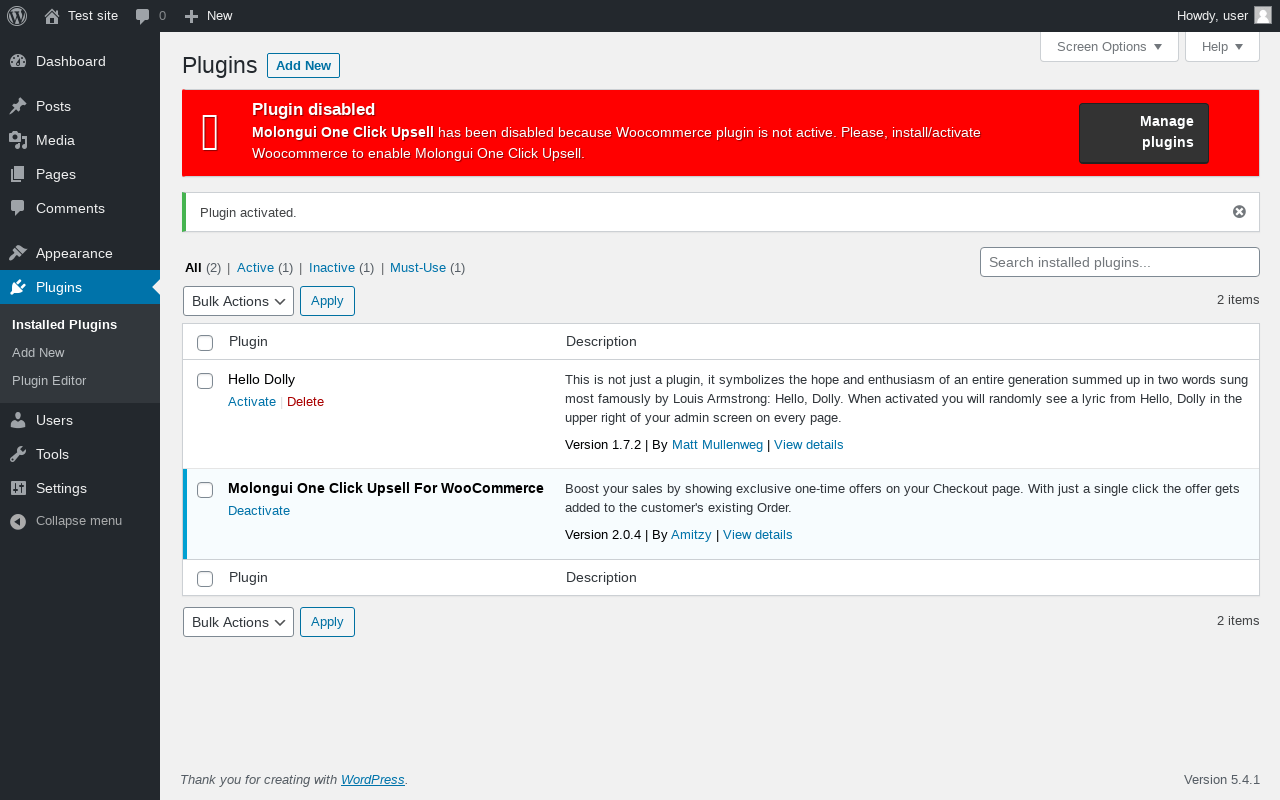View details for Molongui One Click Upsell
The image size is (1280, 800).
pyautogui.click(x=757, y=535)
